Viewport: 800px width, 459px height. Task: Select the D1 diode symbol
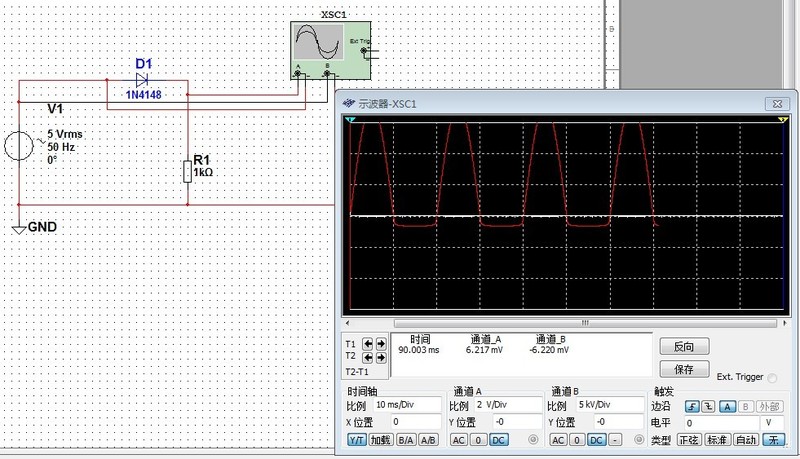pos(142,80)
